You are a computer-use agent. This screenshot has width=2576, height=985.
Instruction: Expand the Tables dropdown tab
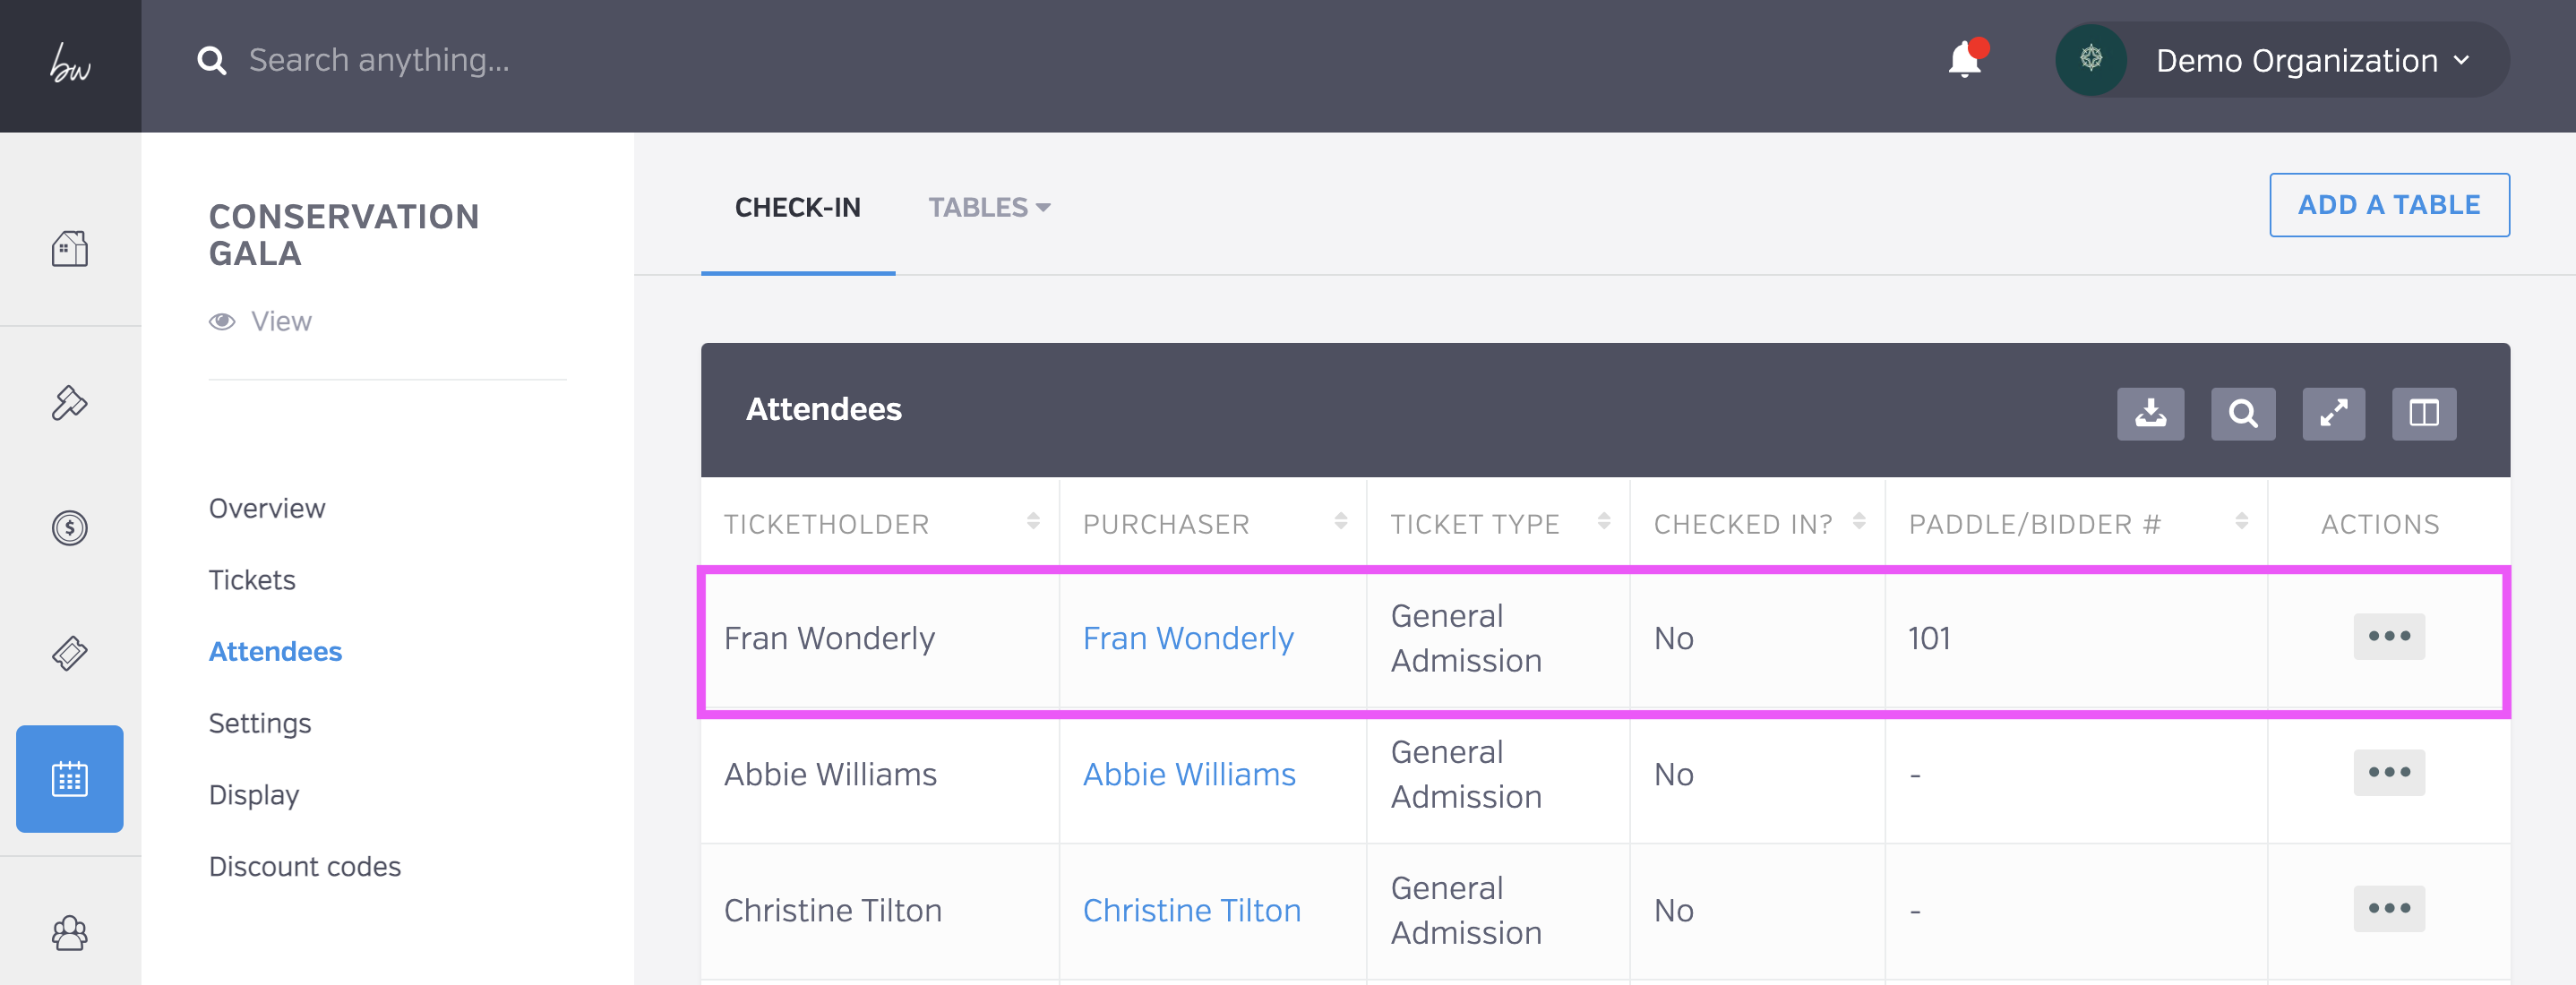tap(988, 207)
